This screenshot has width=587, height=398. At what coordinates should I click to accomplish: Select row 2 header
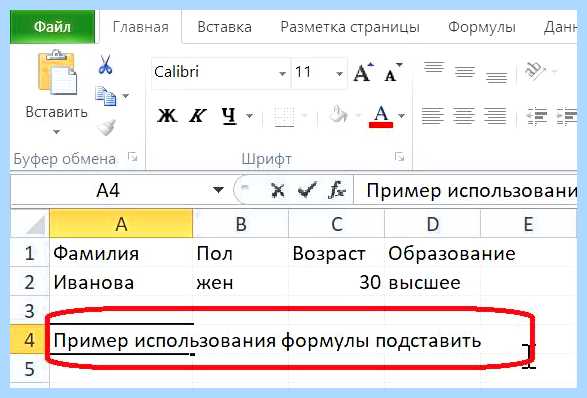(30, 282)
